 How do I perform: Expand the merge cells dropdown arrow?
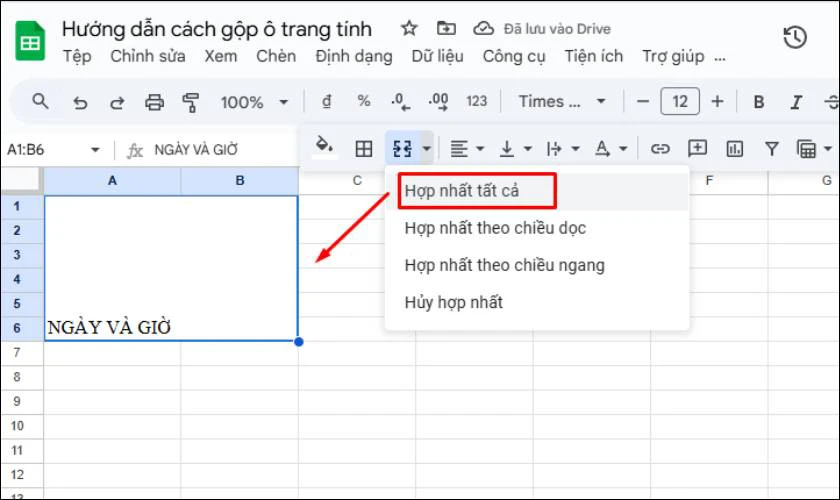coord(427,149)
